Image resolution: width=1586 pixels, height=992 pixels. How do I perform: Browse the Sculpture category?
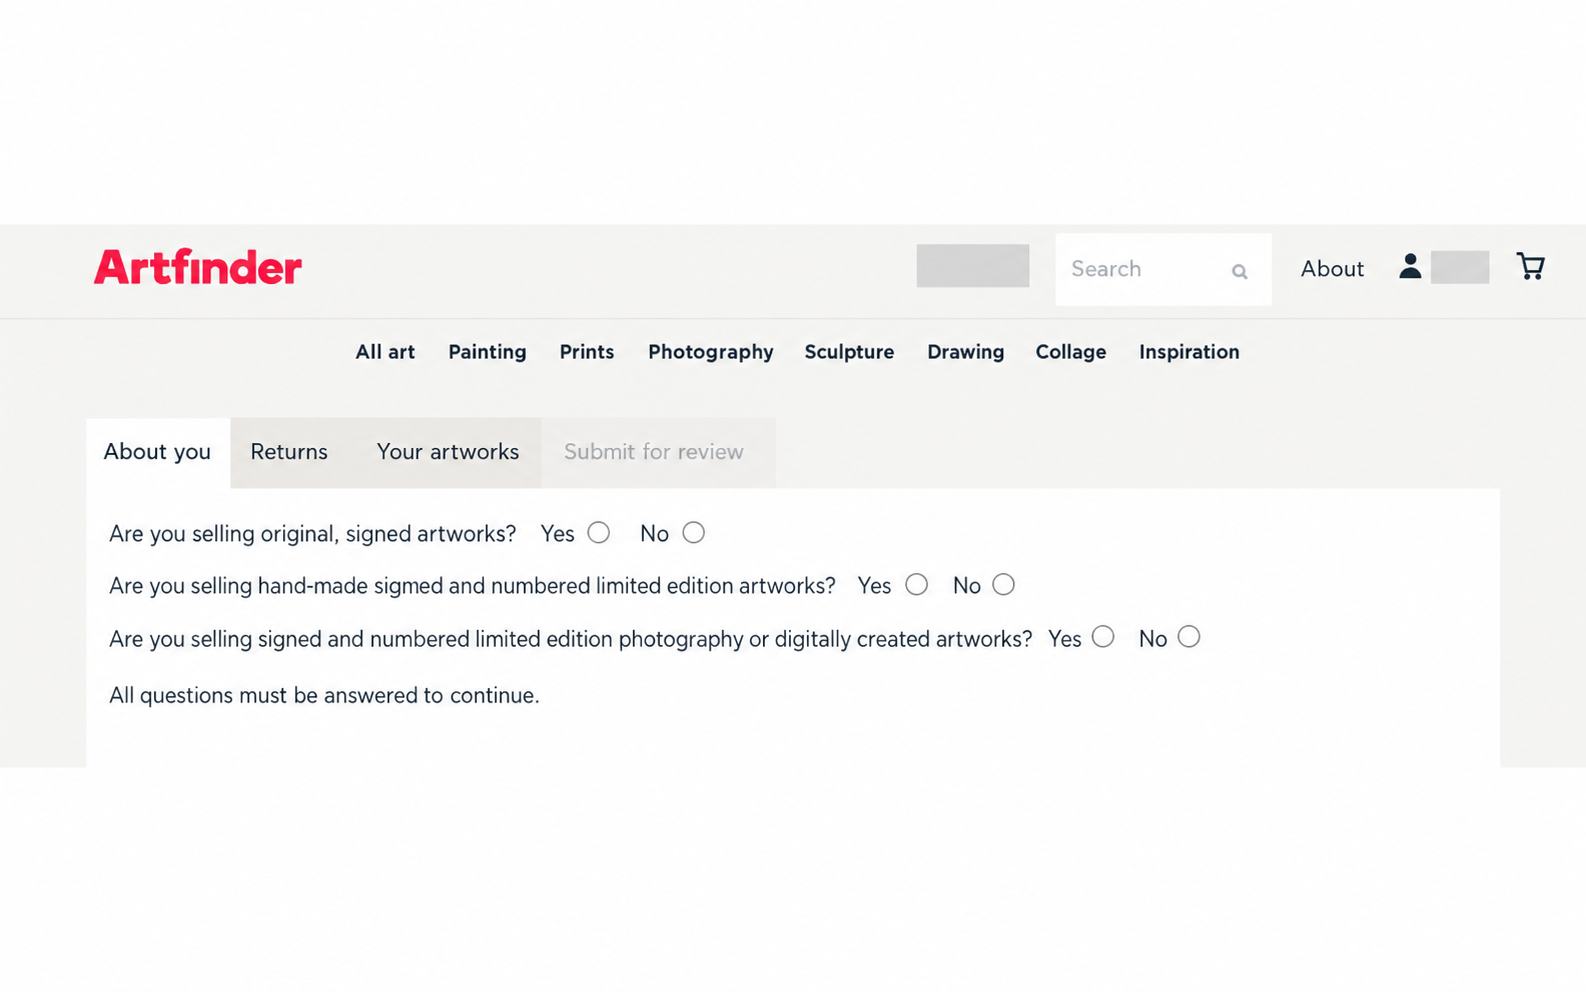849,352
